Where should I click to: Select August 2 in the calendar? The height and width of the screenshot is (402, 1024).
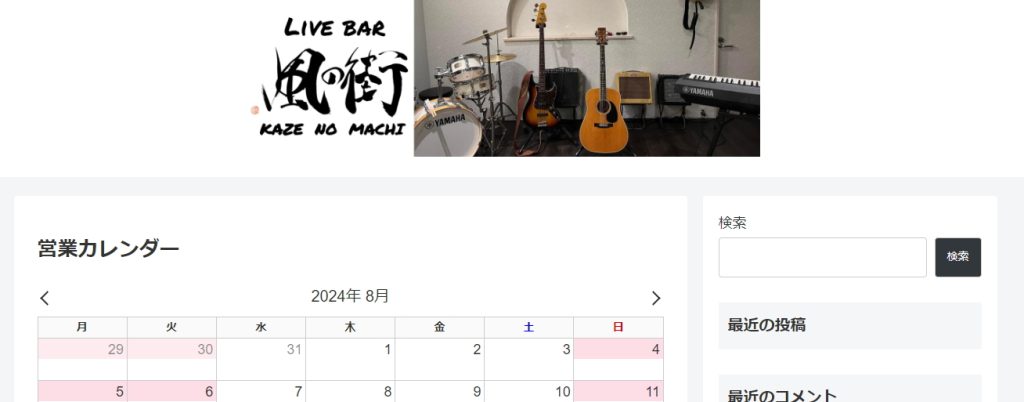tap(440, 360)
